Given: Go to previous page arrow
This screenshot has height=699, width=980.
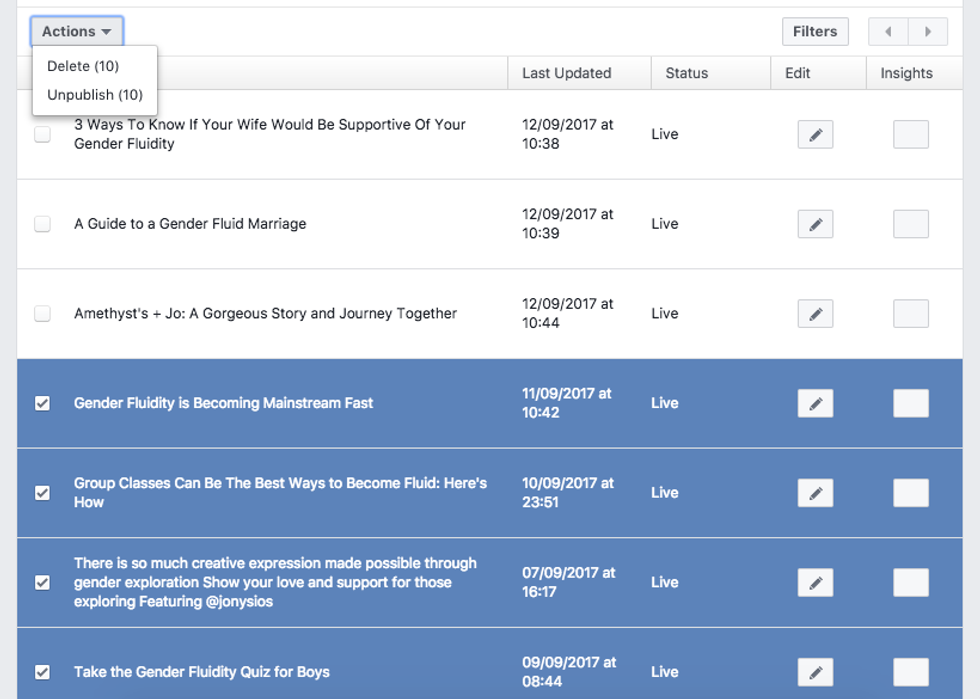Looking at the screenshot, I should (x=888, y=32).
